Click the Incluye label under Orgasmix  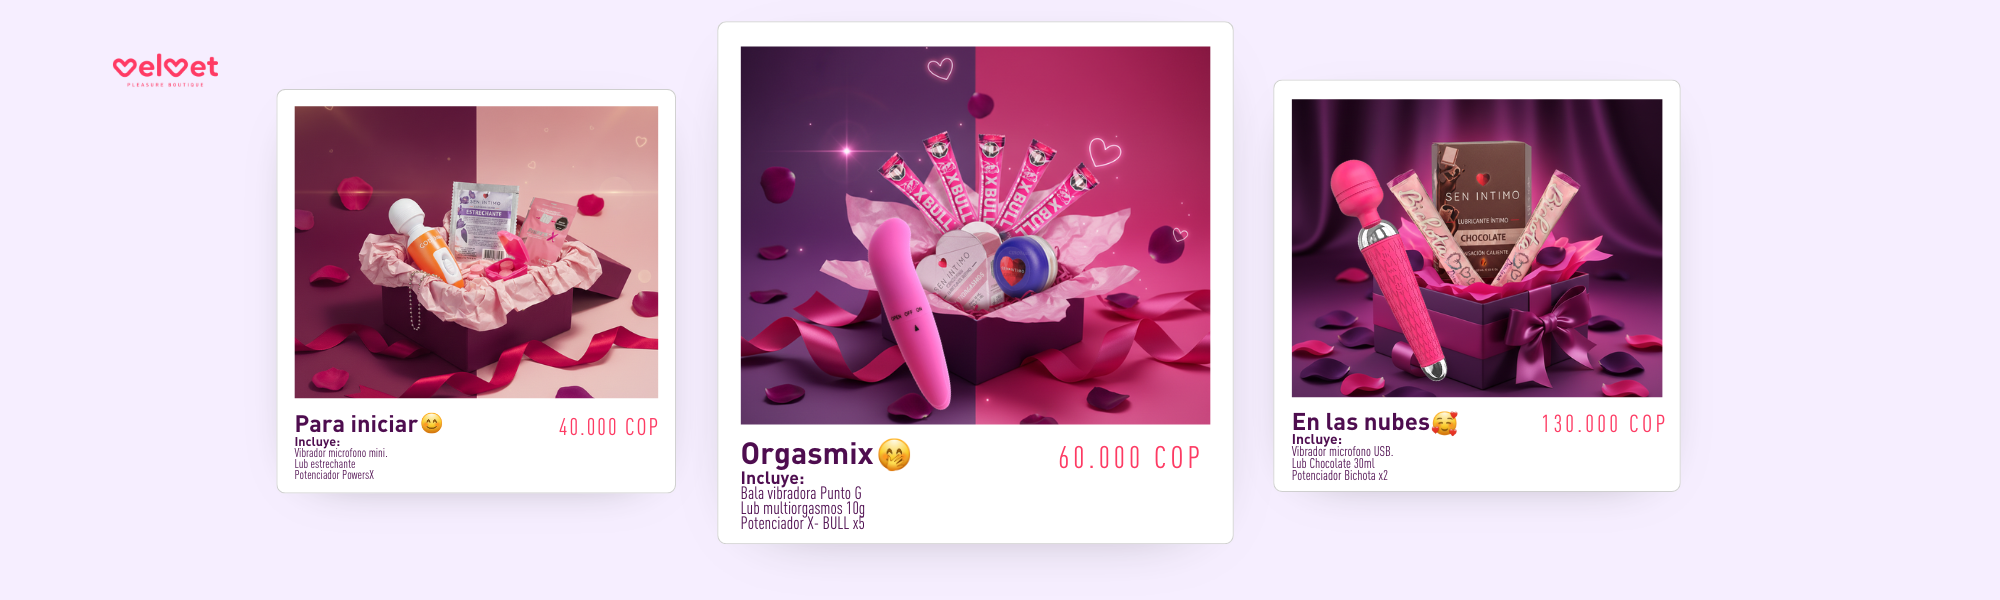click(x=772, y=478)
